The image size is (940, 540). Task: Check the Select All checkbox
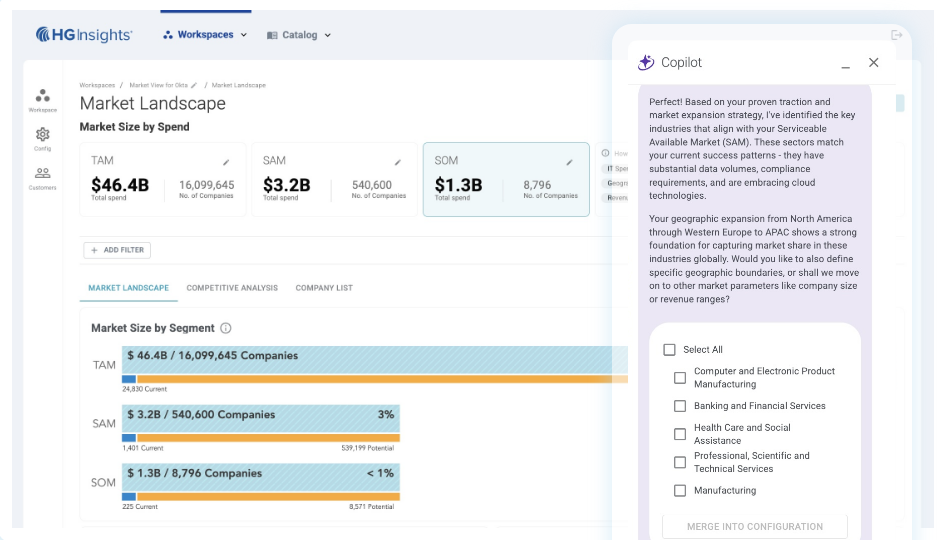tap(670, 349)
